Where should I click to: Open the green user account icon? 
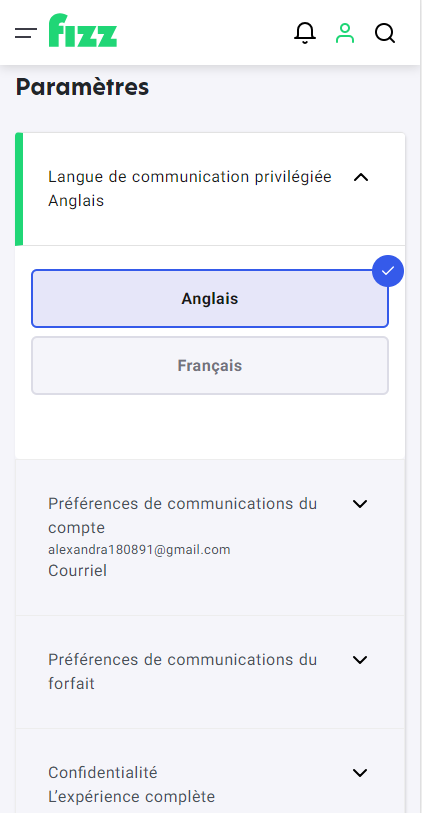(x=345, y=33)
